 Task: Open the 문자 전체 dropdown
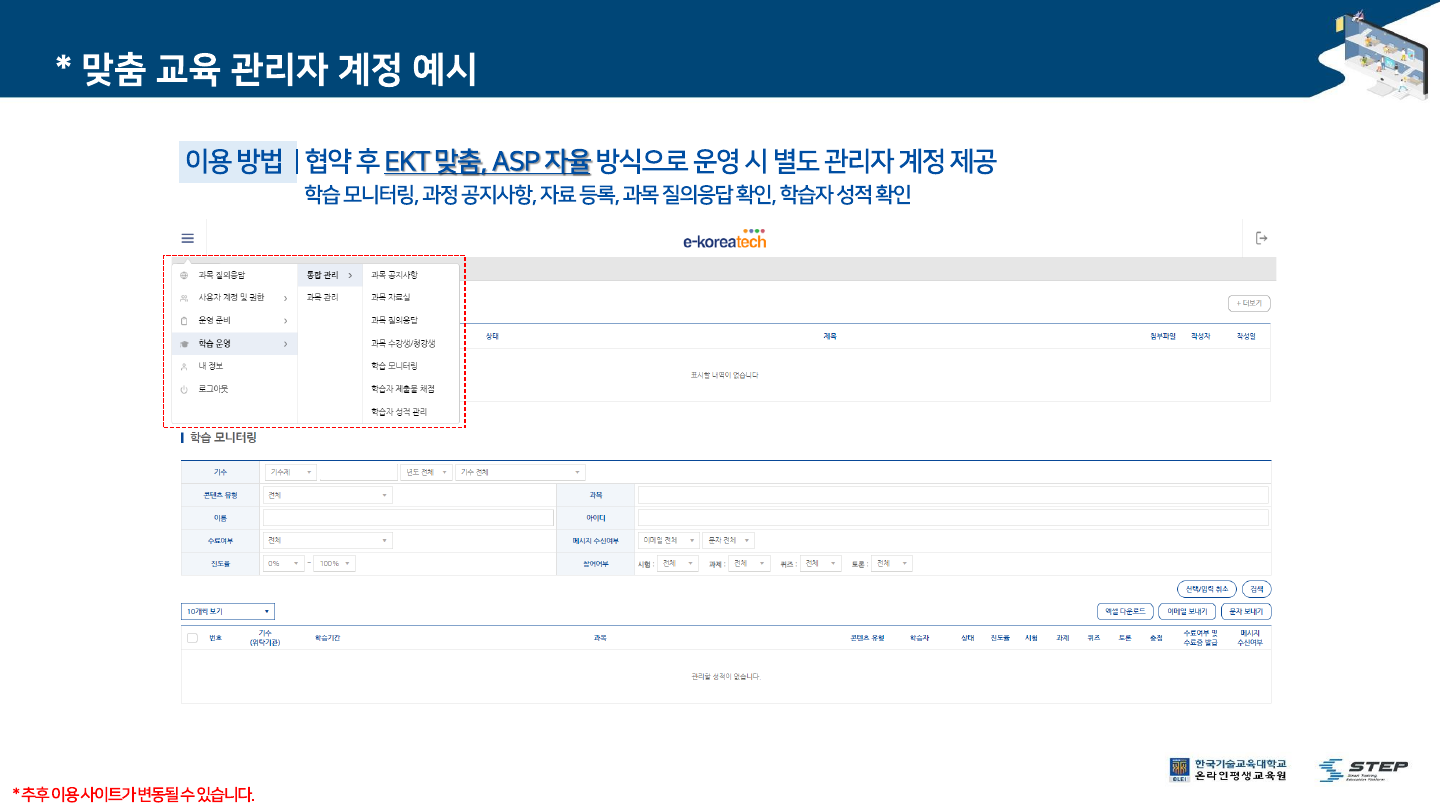click(x=728, y=540)
